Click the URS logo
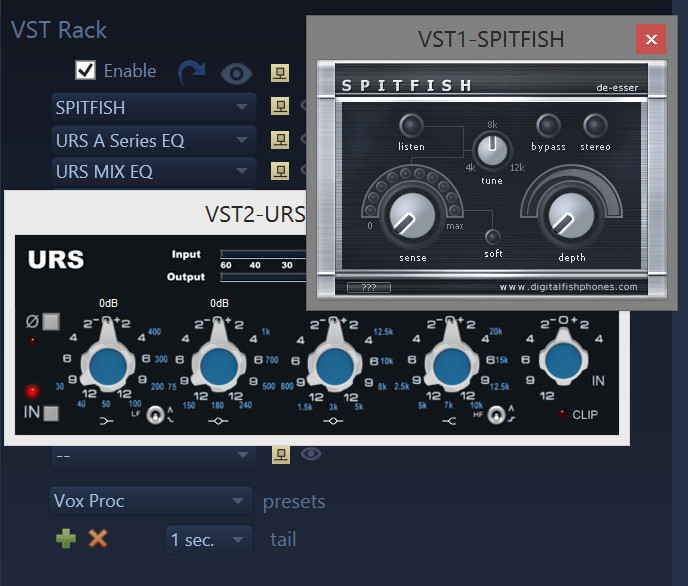This screenshot has width=688, height=586. [x=56, y=259]
